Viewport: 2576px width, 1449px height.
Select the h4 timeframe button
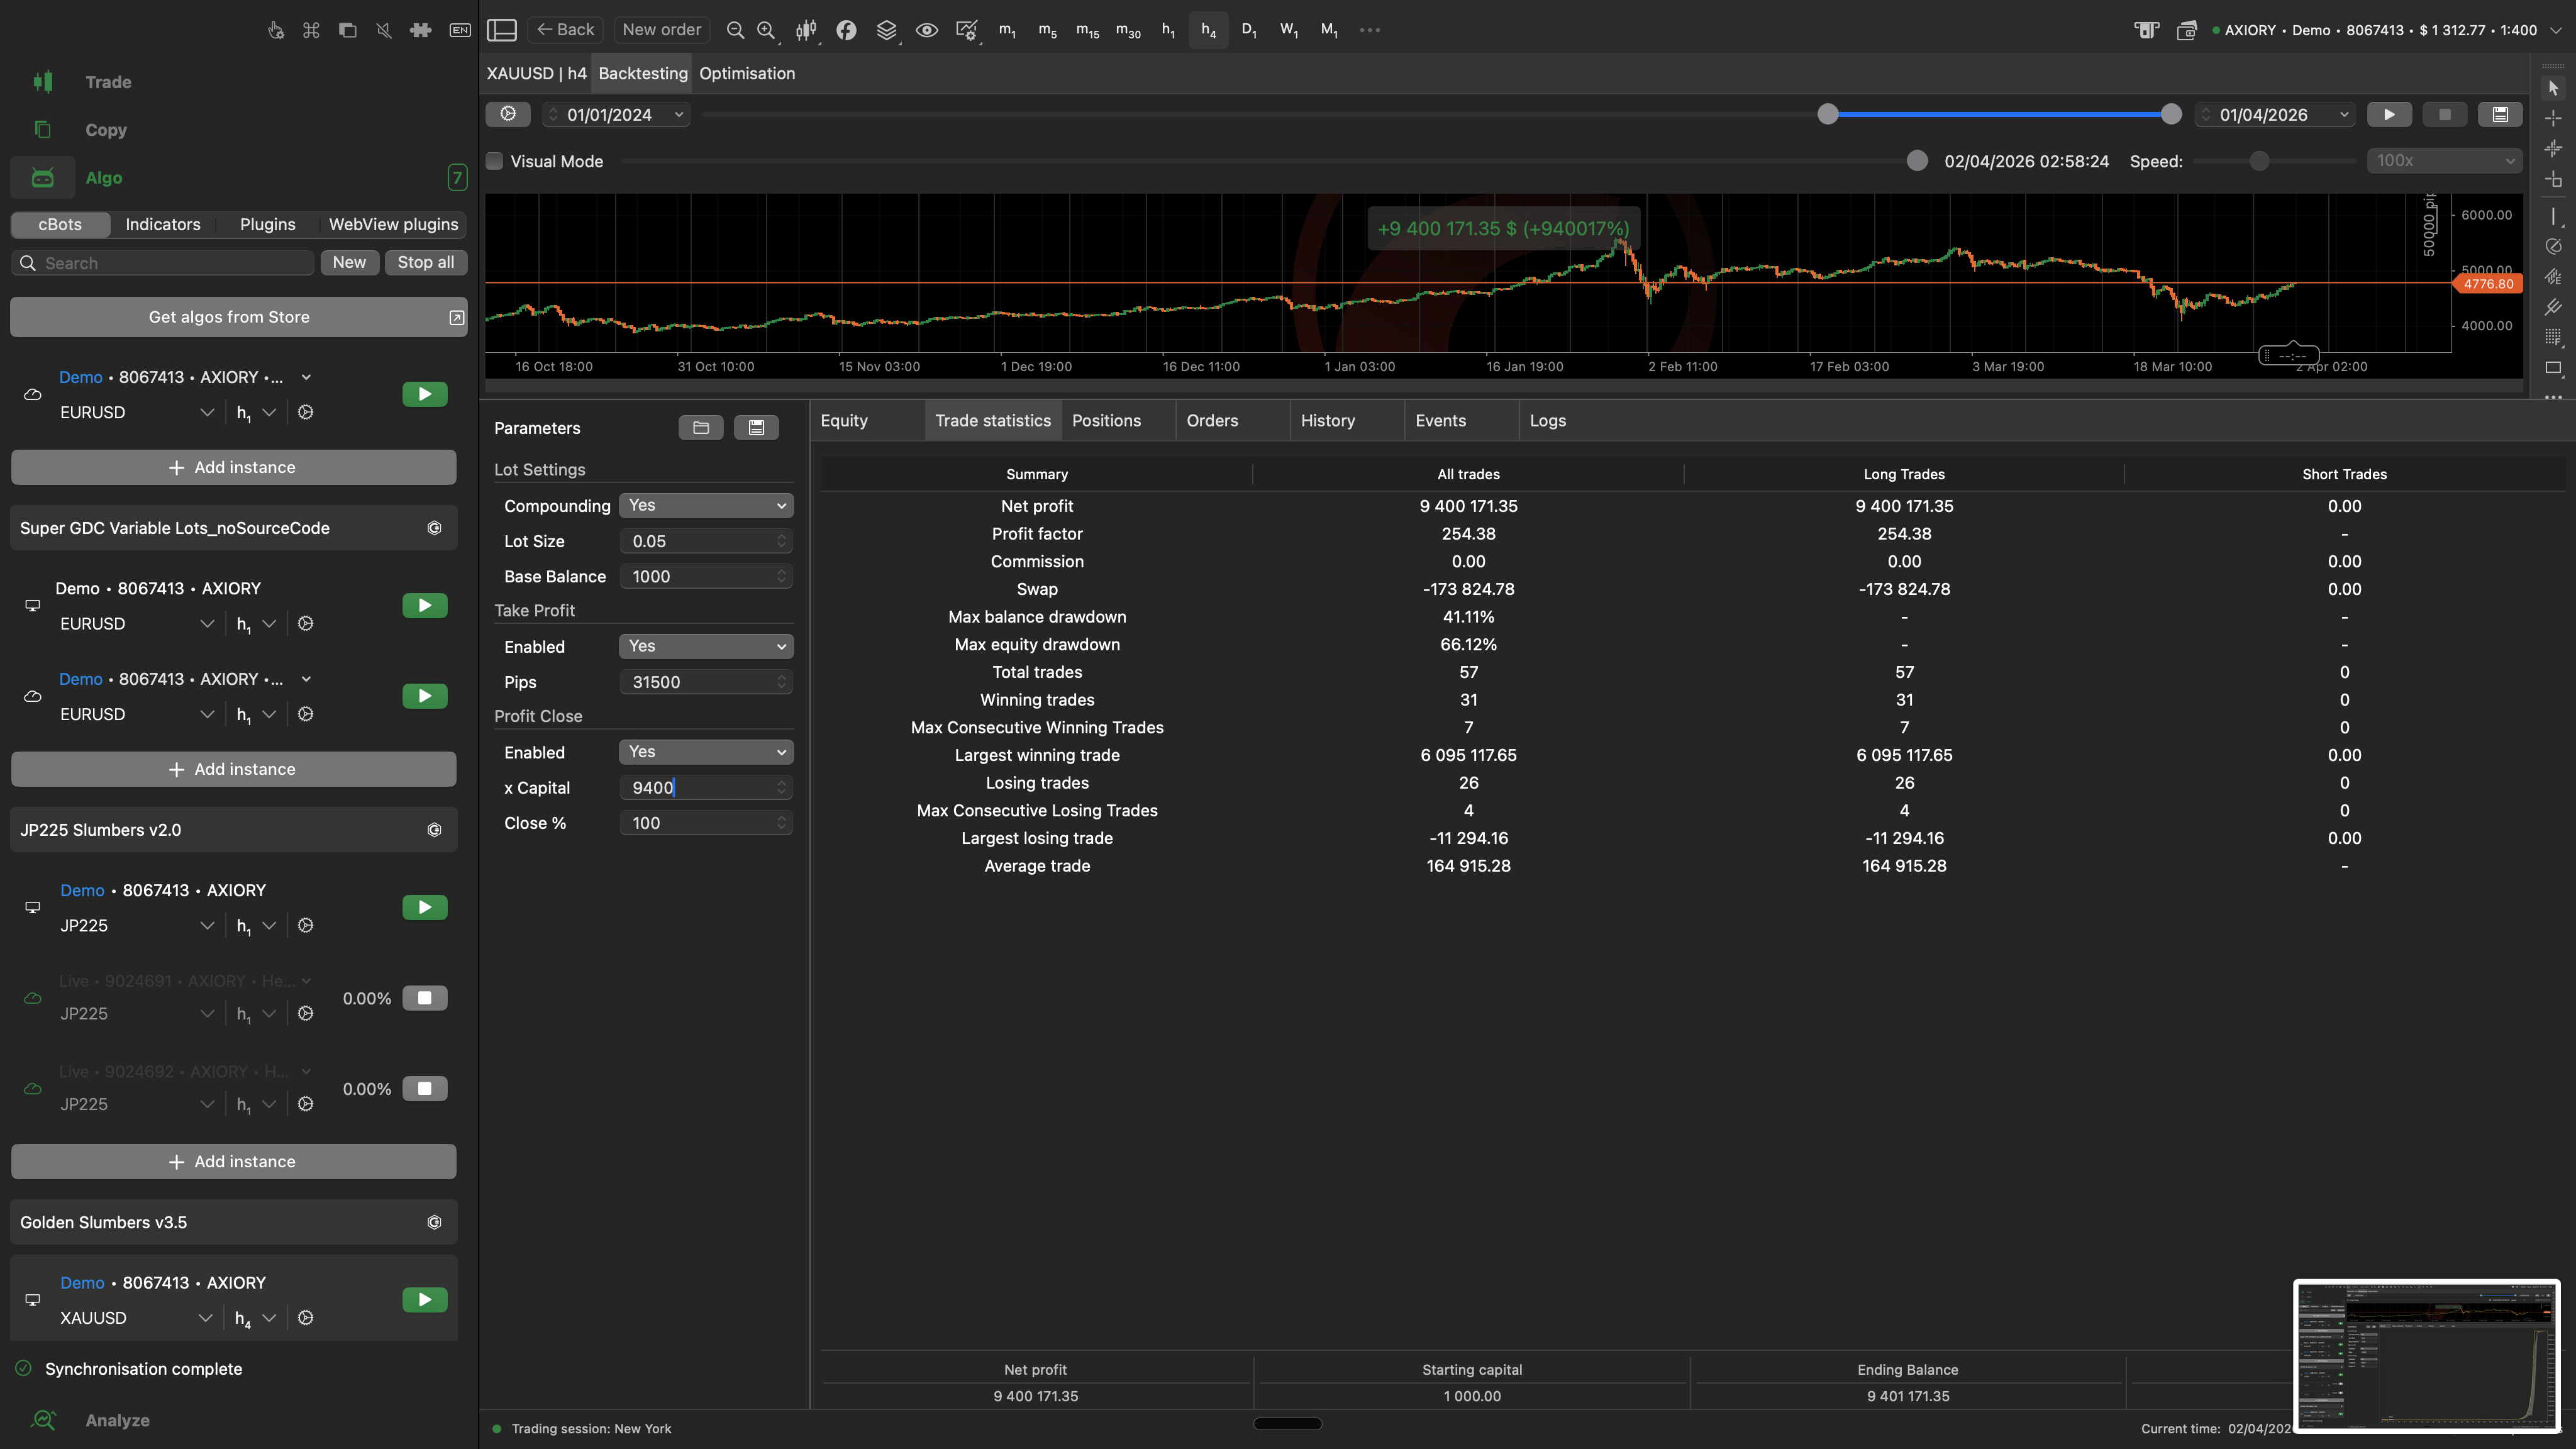[1208, 30]
